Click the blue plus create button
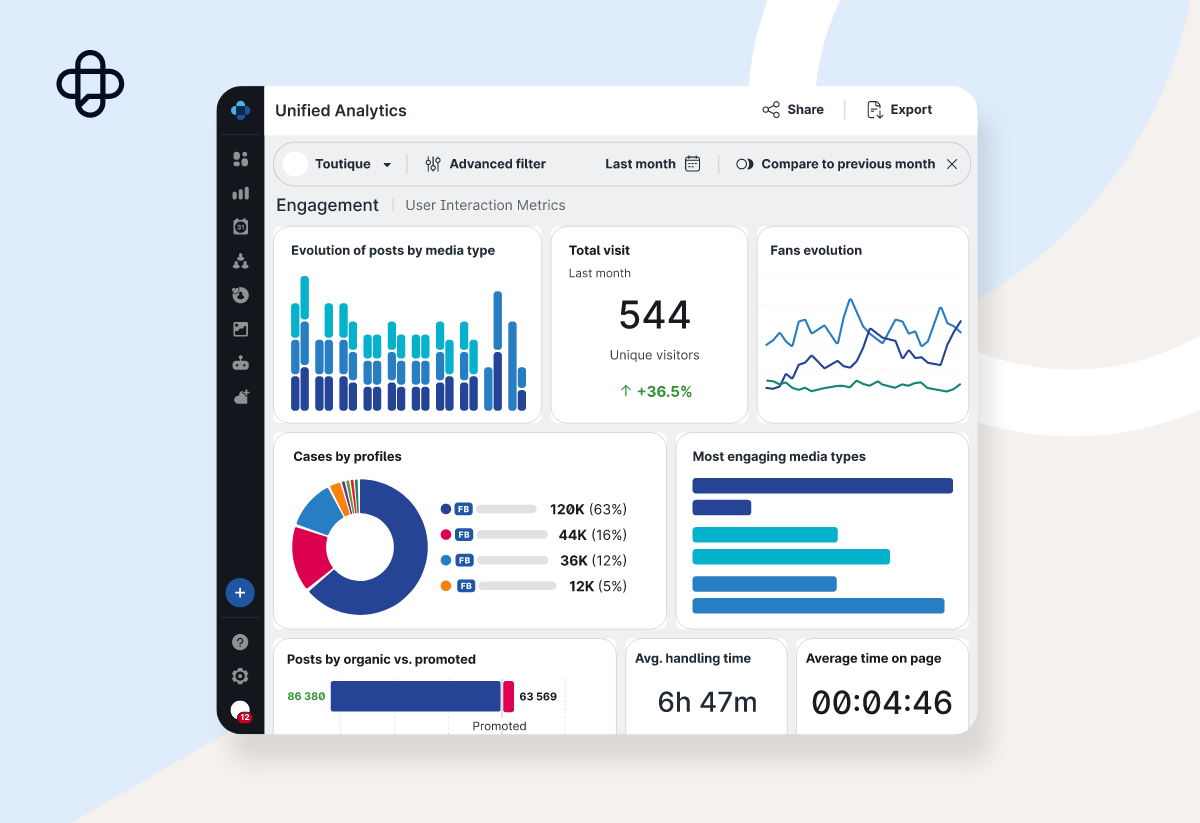 [x=240, y=593]
